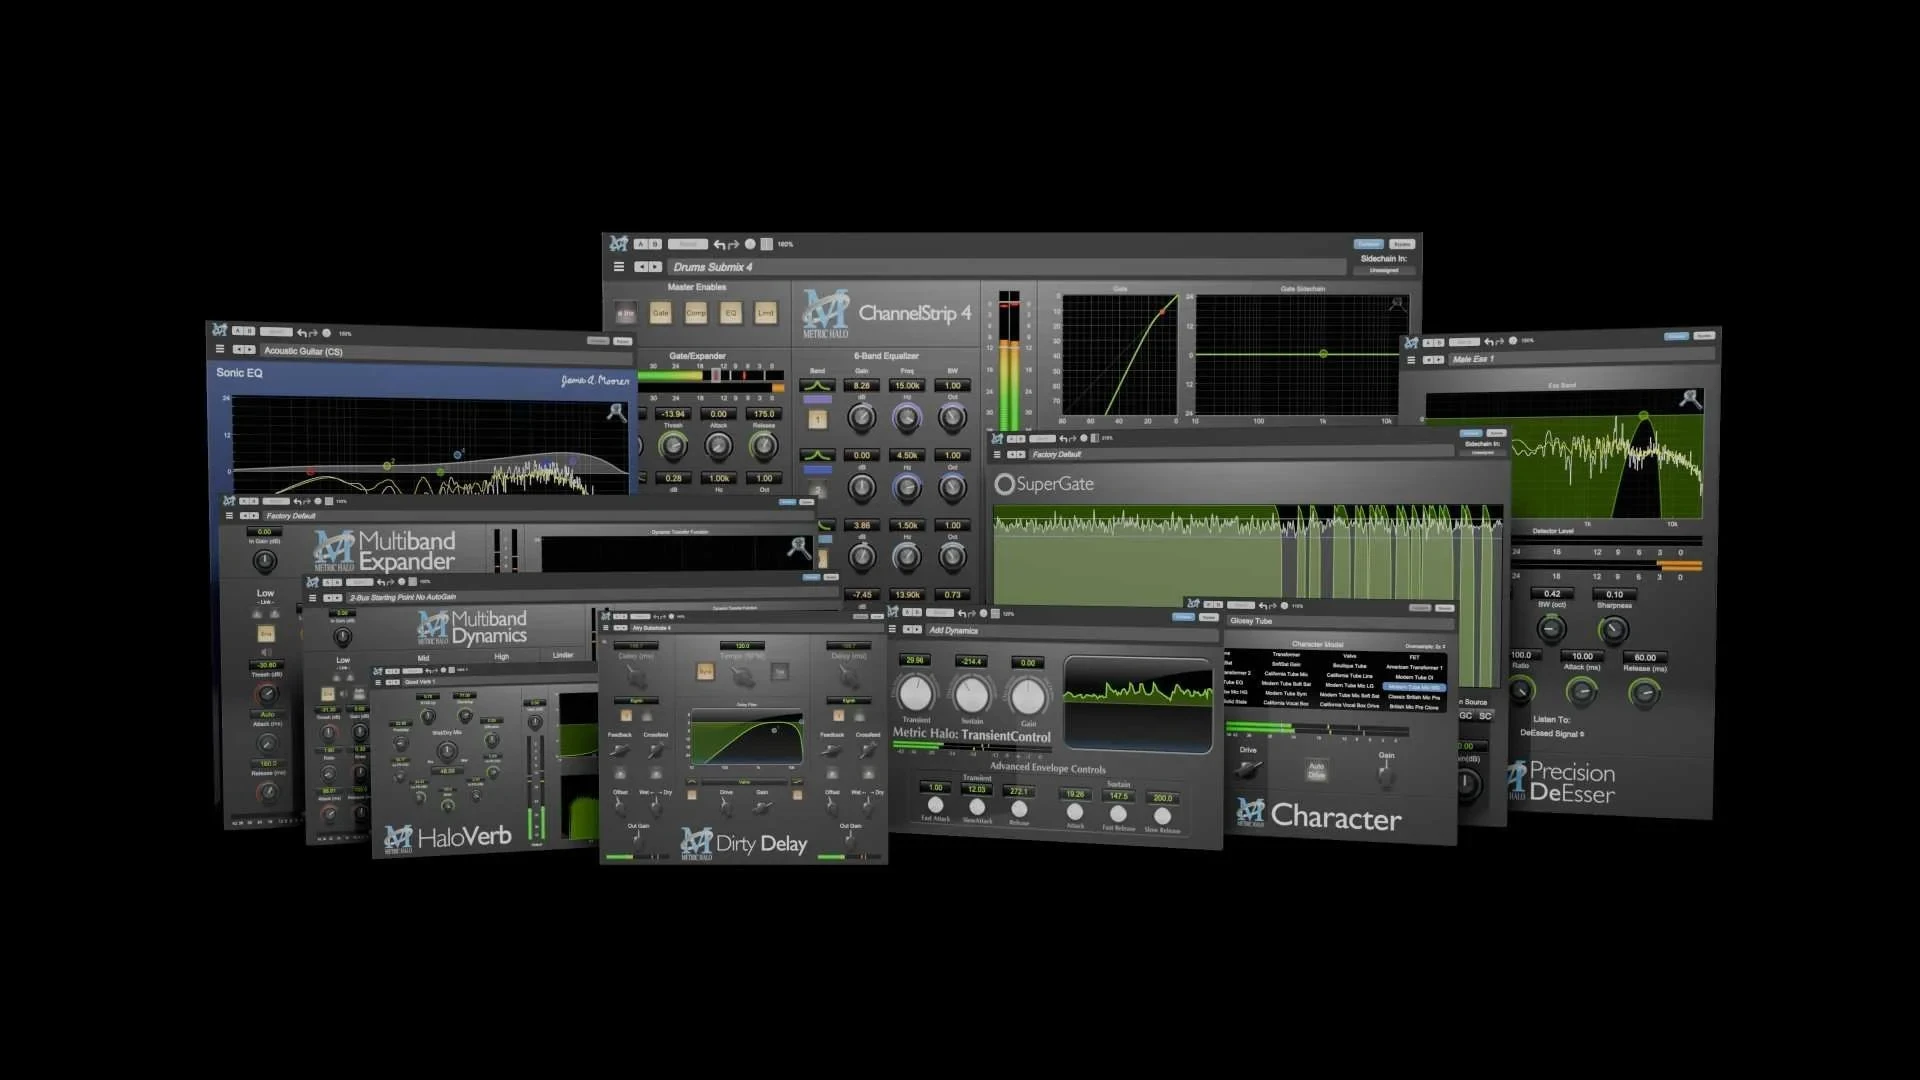Image resolution: width=1920 pixels, height=1080 pixels.
Task: Open the Dirty Delay hamburger menu
Action: pos(606,628)
